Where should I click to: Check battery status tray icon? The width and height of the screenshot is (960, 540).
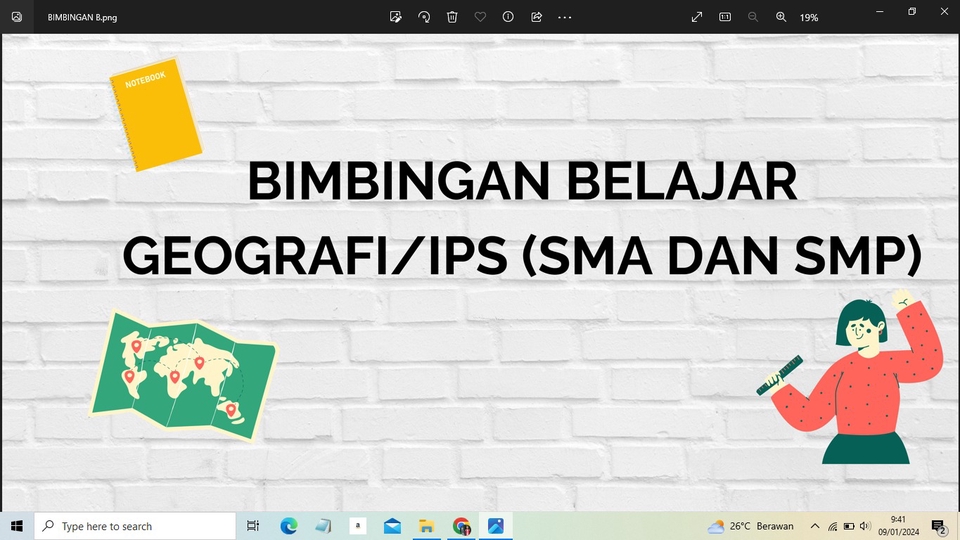[849, 526]
